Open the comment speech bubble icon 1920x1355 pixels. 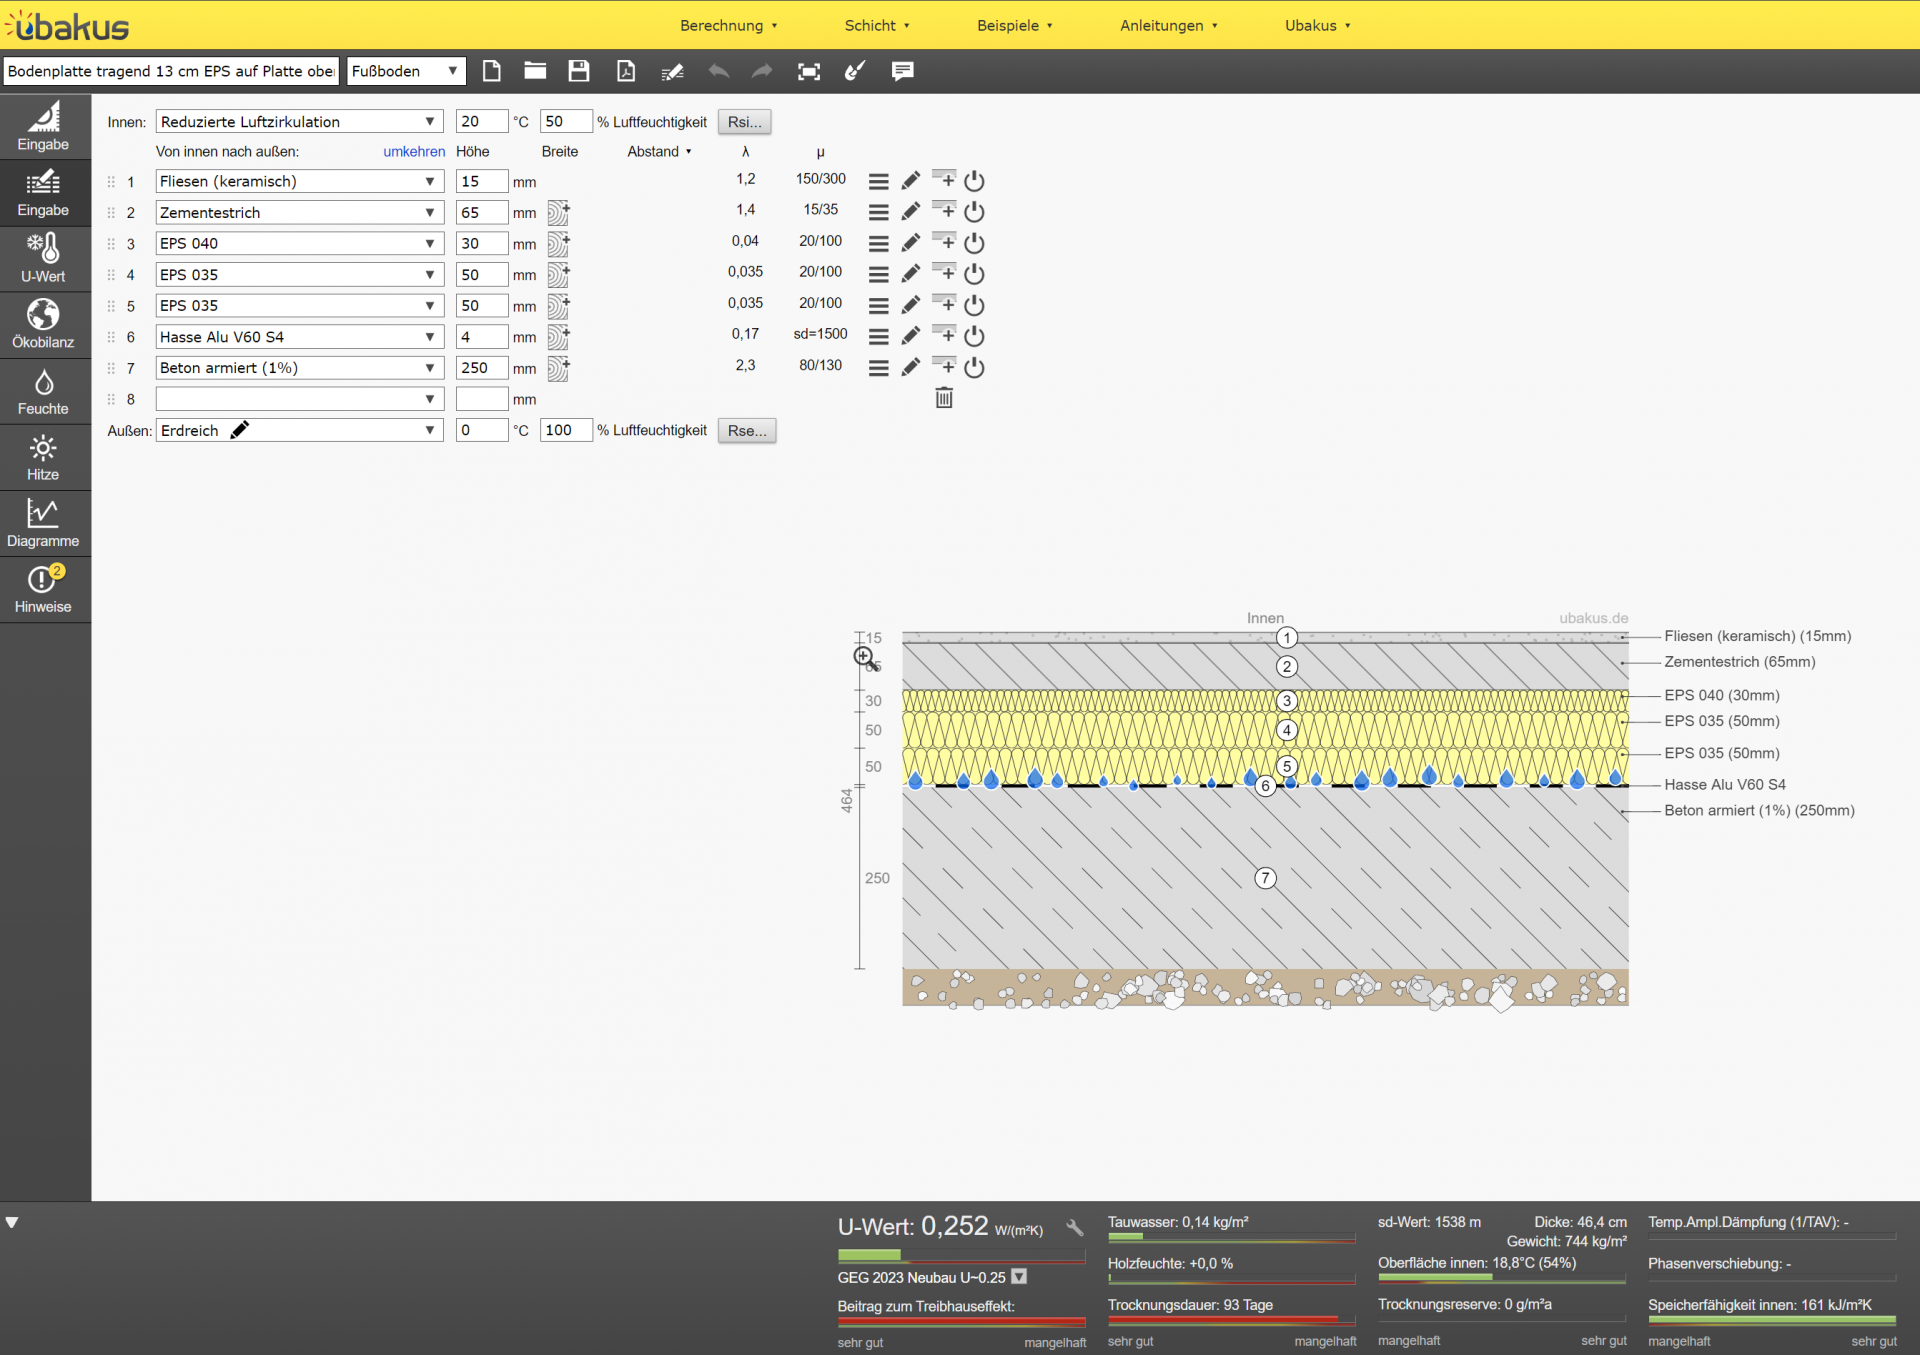(x=902, y=71)
